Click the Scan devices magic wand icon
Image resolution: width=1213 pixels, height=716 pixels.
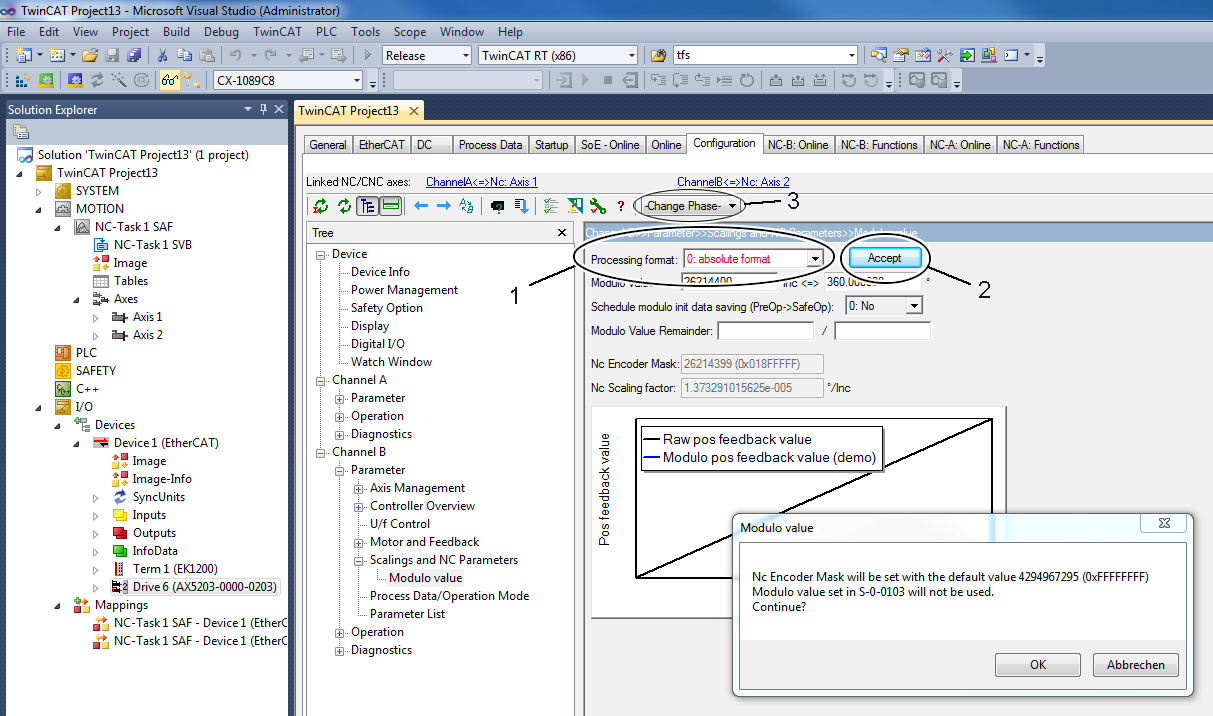119,80
